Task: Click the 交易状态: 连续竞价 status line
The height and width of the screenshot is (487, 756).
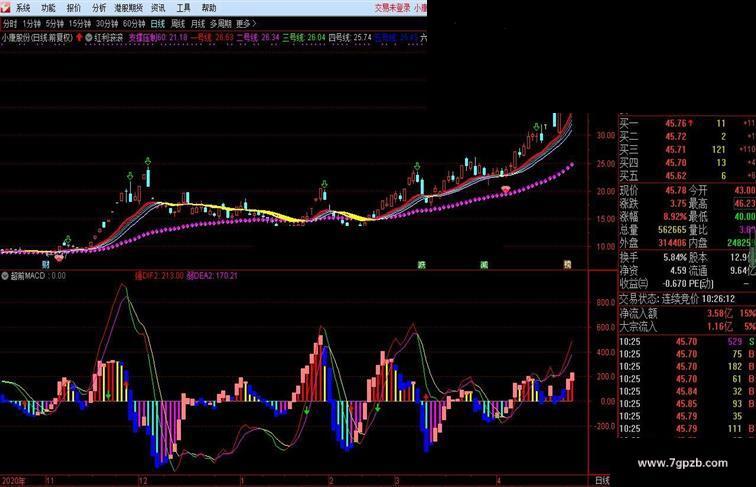Action: point(677,299)
